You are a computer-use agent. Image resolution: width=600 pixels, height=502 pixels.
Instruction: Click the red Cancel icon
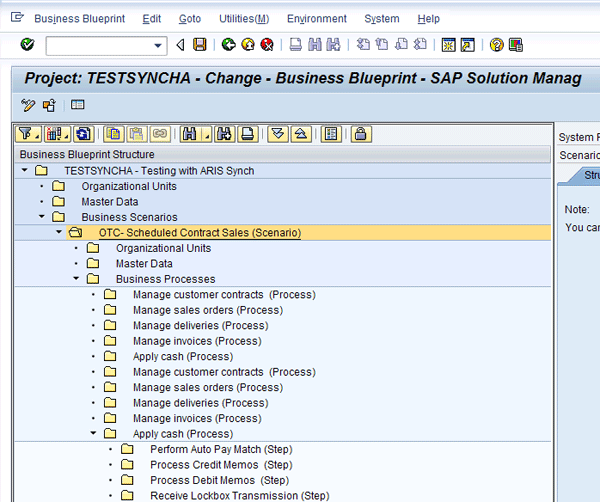pos(267,45)
